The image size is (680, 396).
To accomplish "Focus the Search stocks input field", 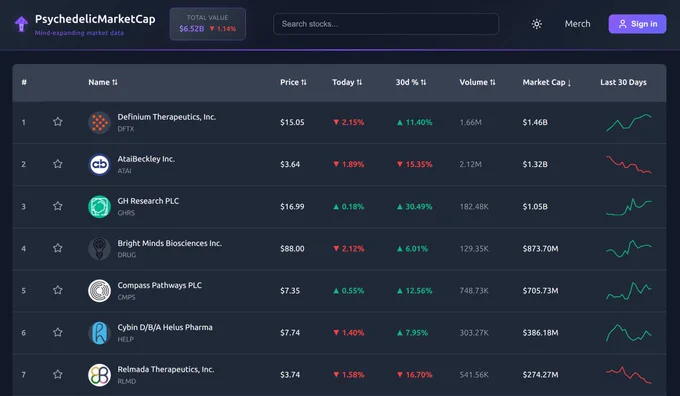I will [386, 24].
